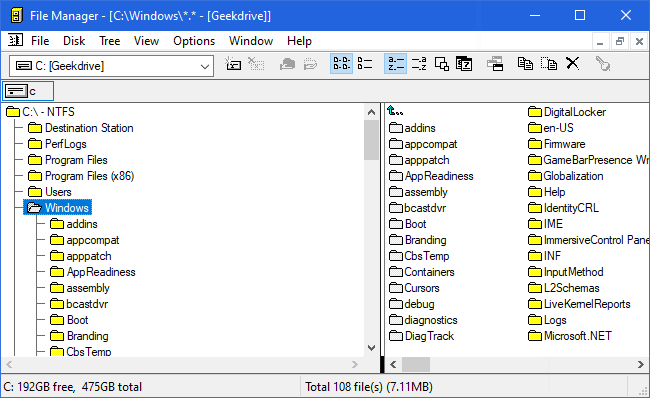Screen dimensions: 650x398
Task: Click the tree pane scroll-up arrow
Action: tap(371, 112)
